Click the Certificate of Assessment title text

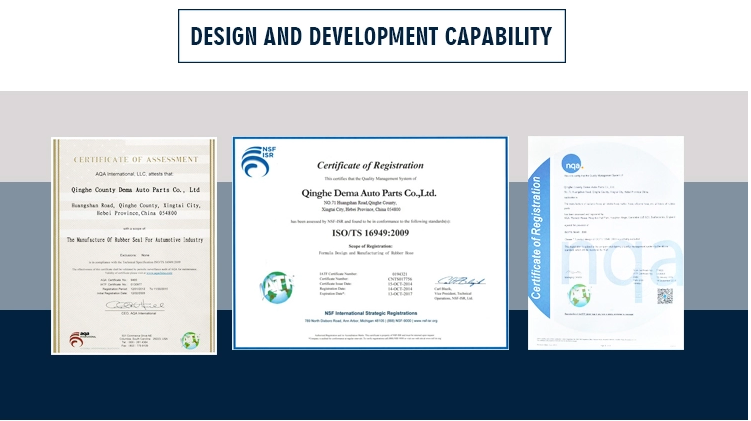click(133, 160)
